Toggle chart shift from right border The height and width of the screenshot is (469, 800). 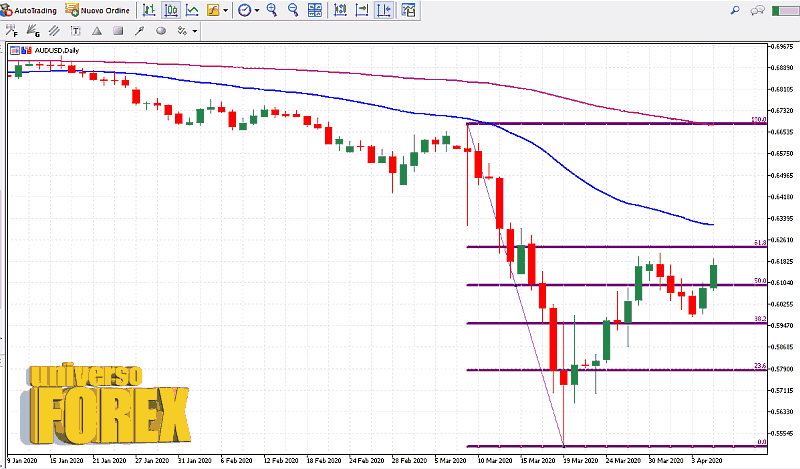pyautogui.click(x=384, y=10)
